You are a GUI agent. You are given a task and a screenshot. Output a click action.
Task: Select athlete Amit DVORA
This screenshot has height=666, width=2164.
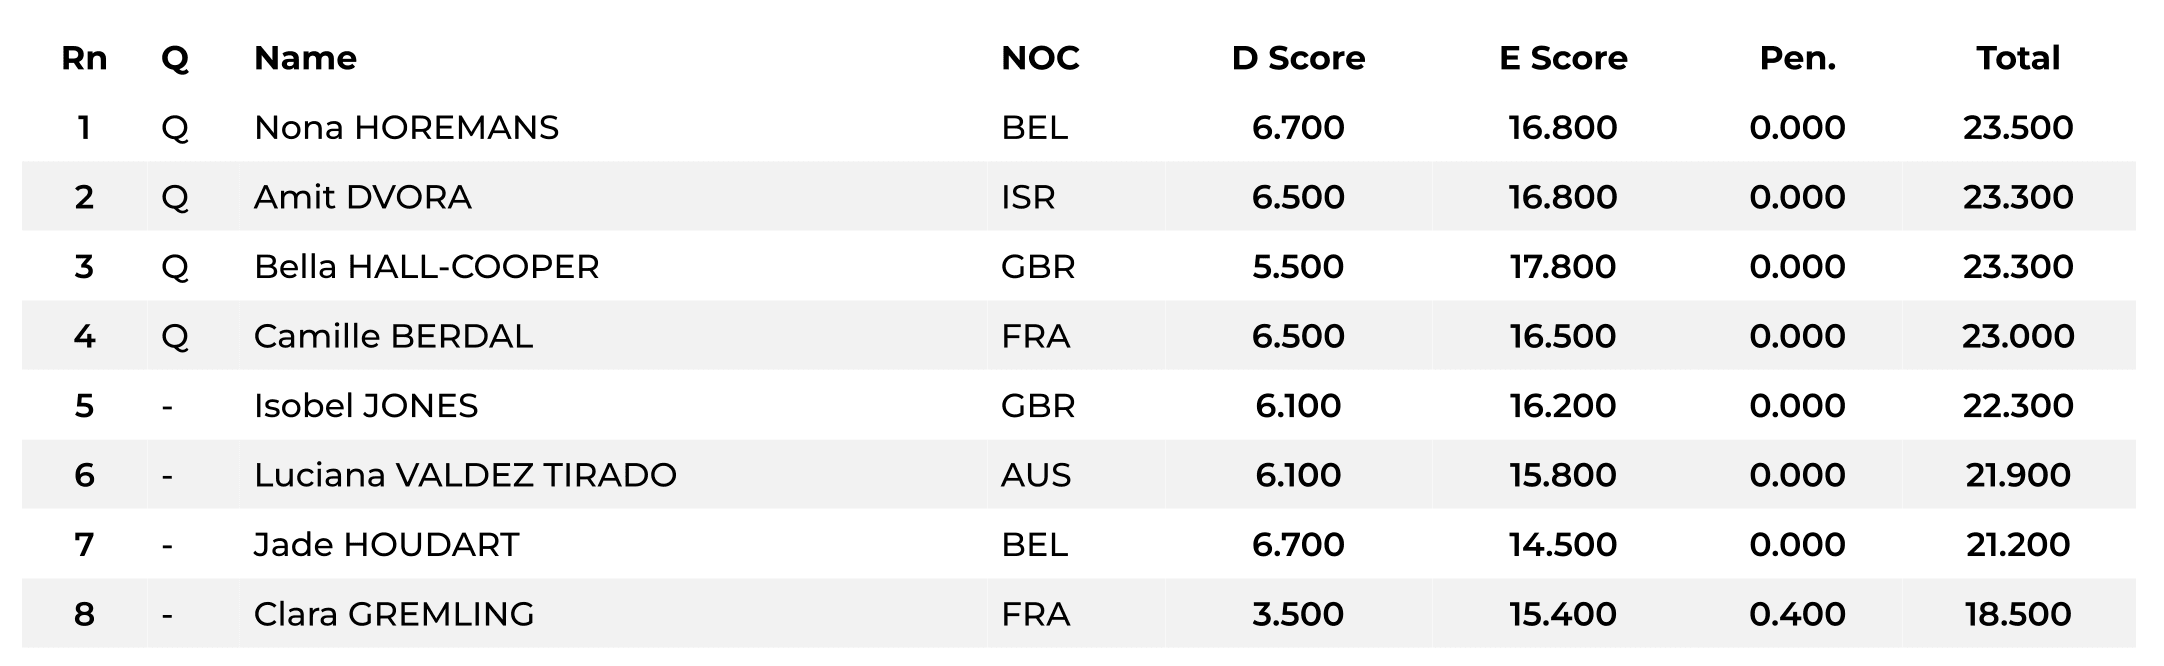(x=362, y=197)
